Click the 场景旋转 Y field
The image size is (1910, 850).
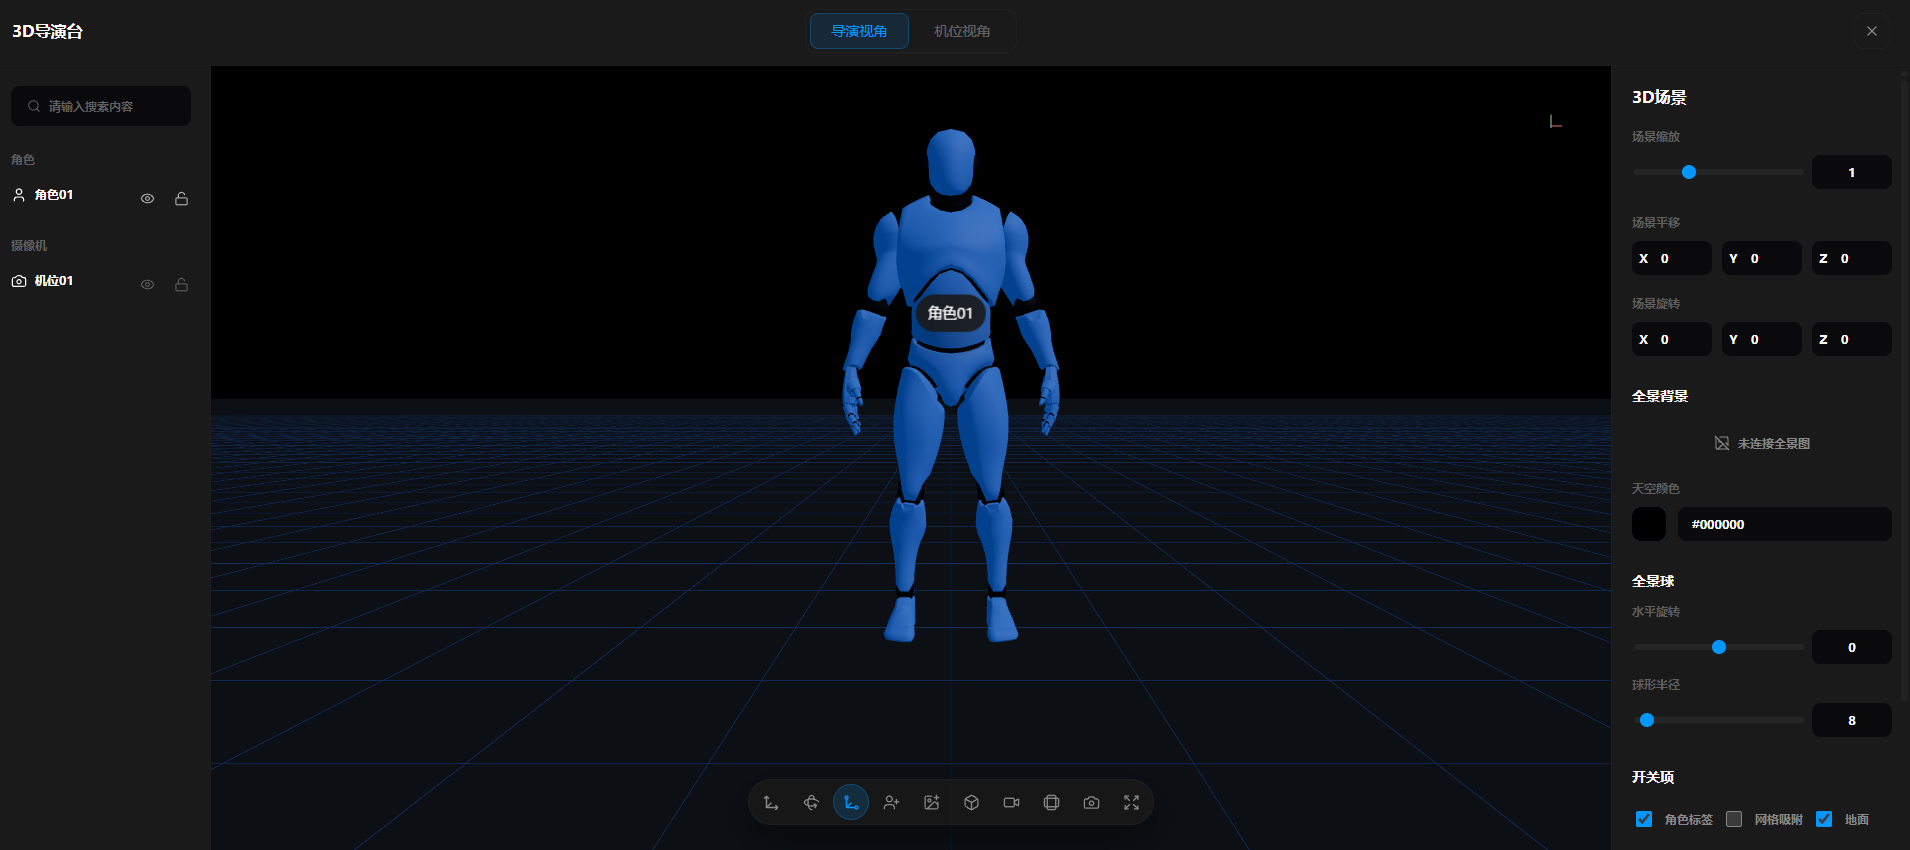click(x=1762, y=339)
